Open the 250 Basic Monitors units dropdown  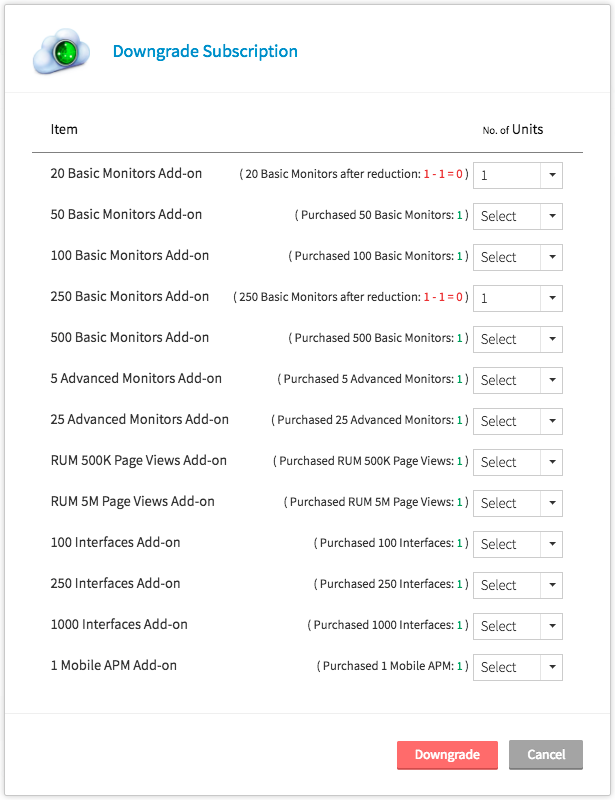[518, 298]
